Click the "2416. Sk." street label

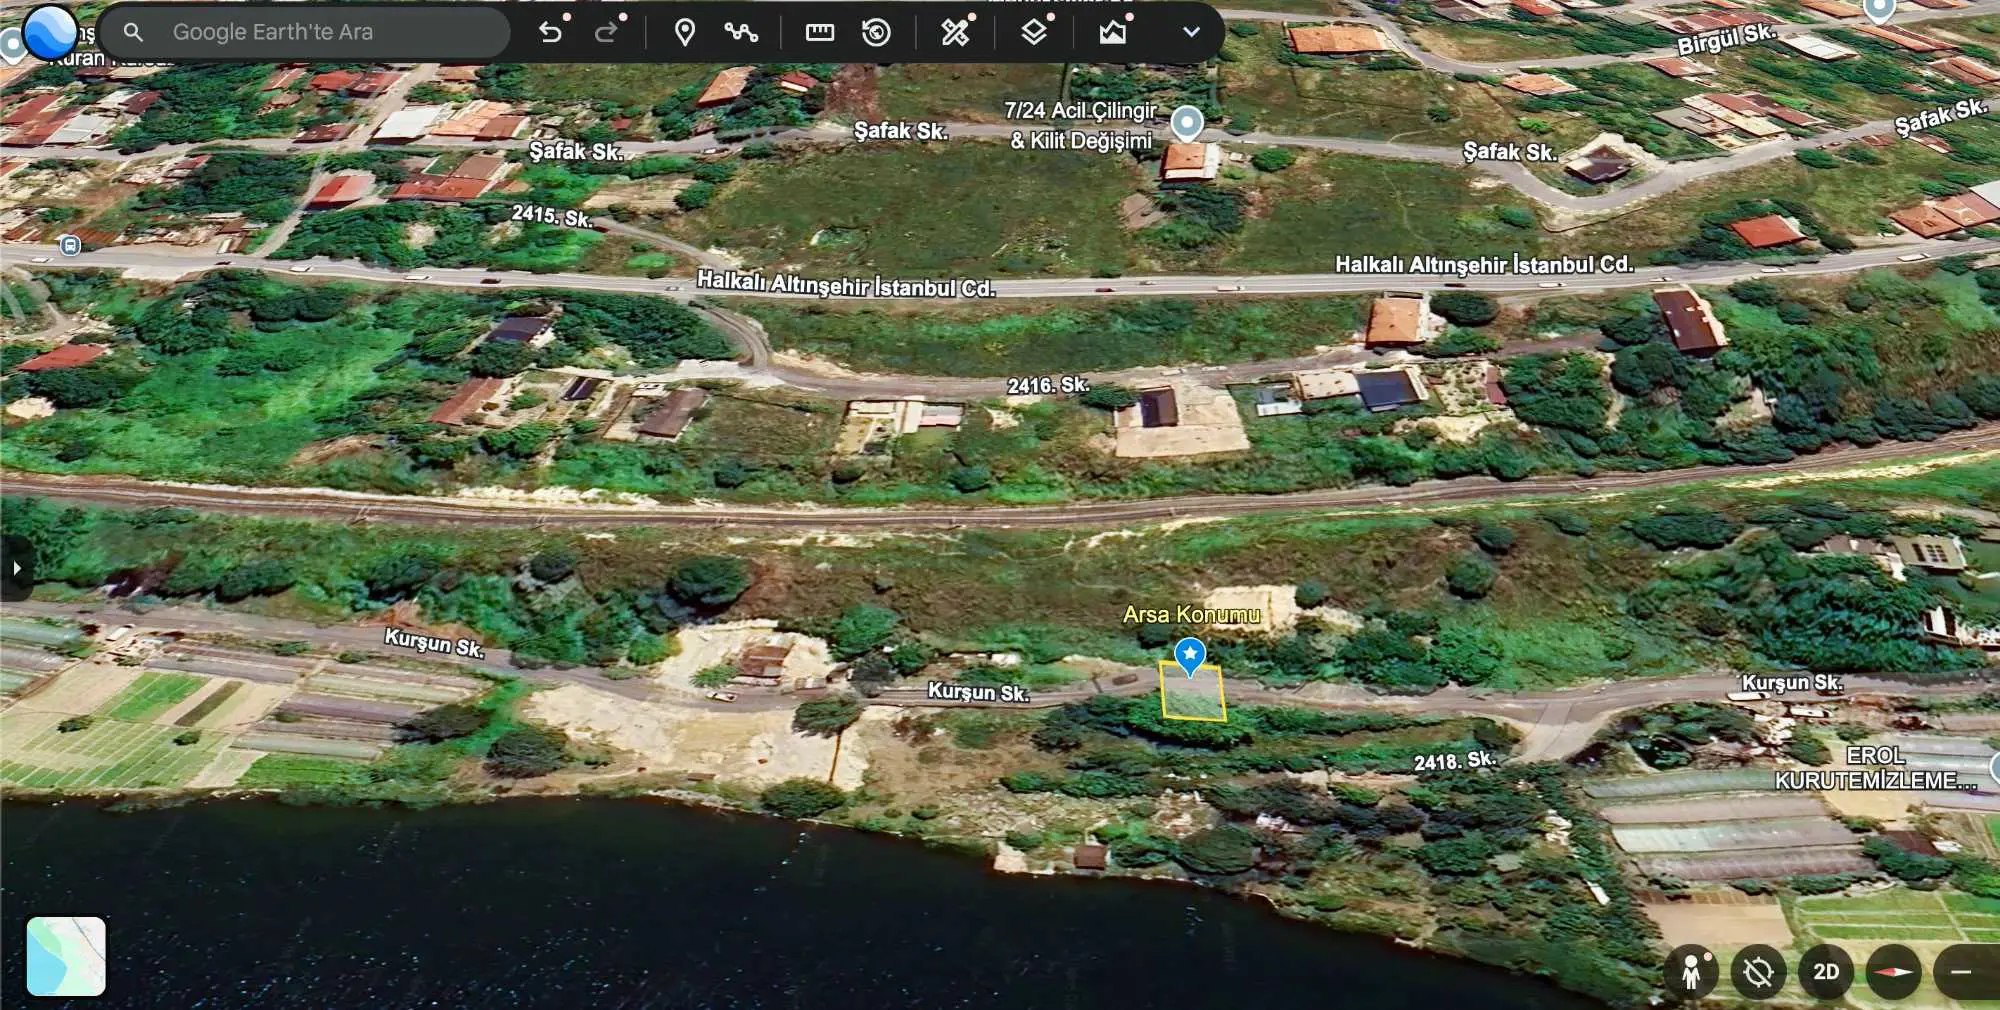[1048, 385]
